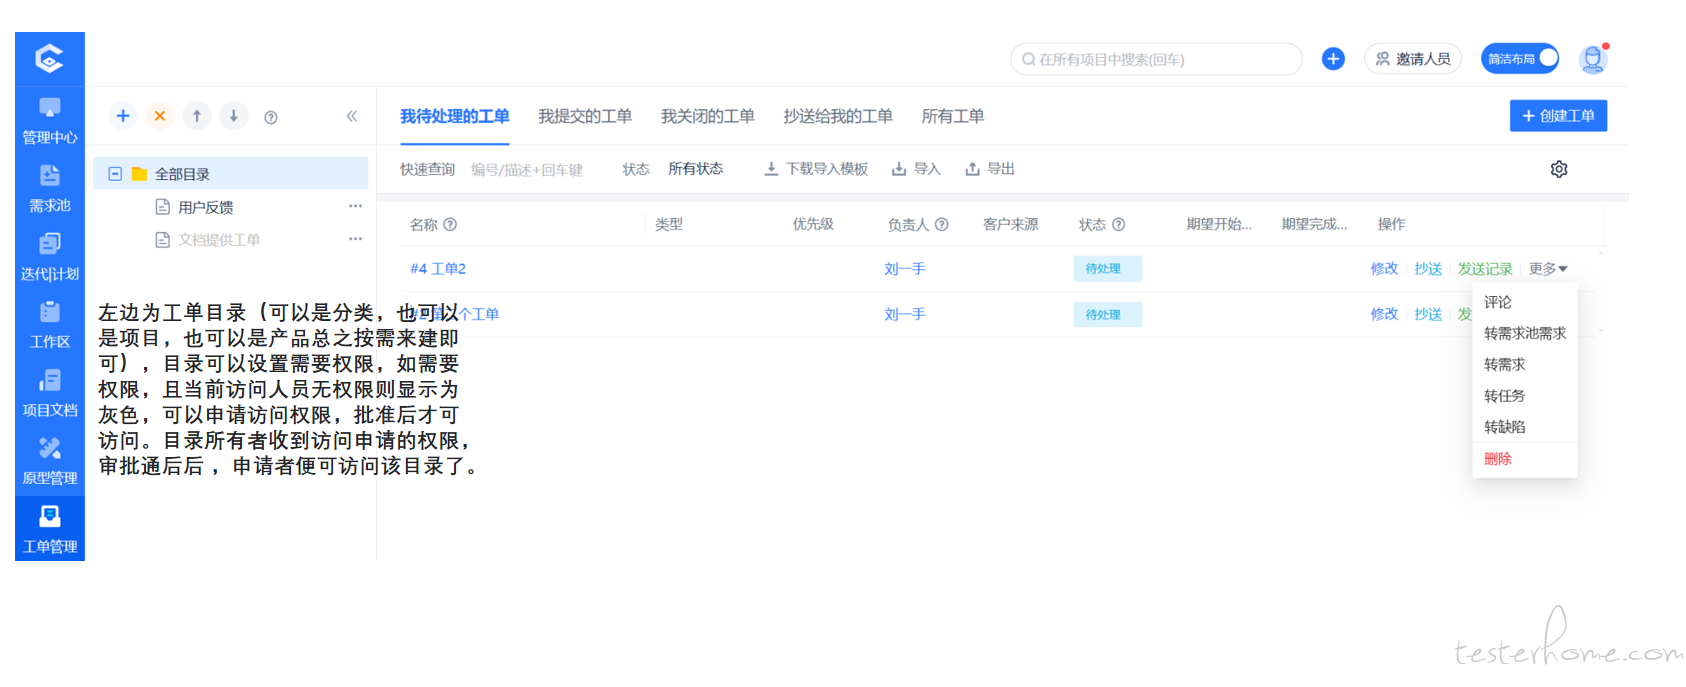Open the 所有状态 status dropdown
This screenshot has height=687, width=1686.
click(695, 169)
